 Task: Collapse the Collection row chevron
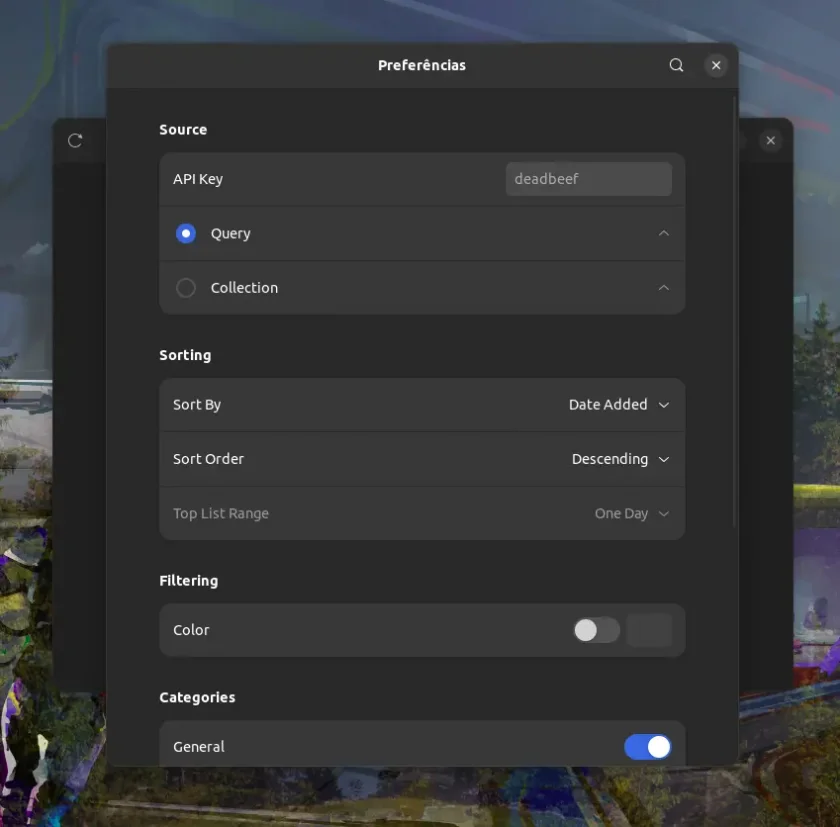[663, 288]
